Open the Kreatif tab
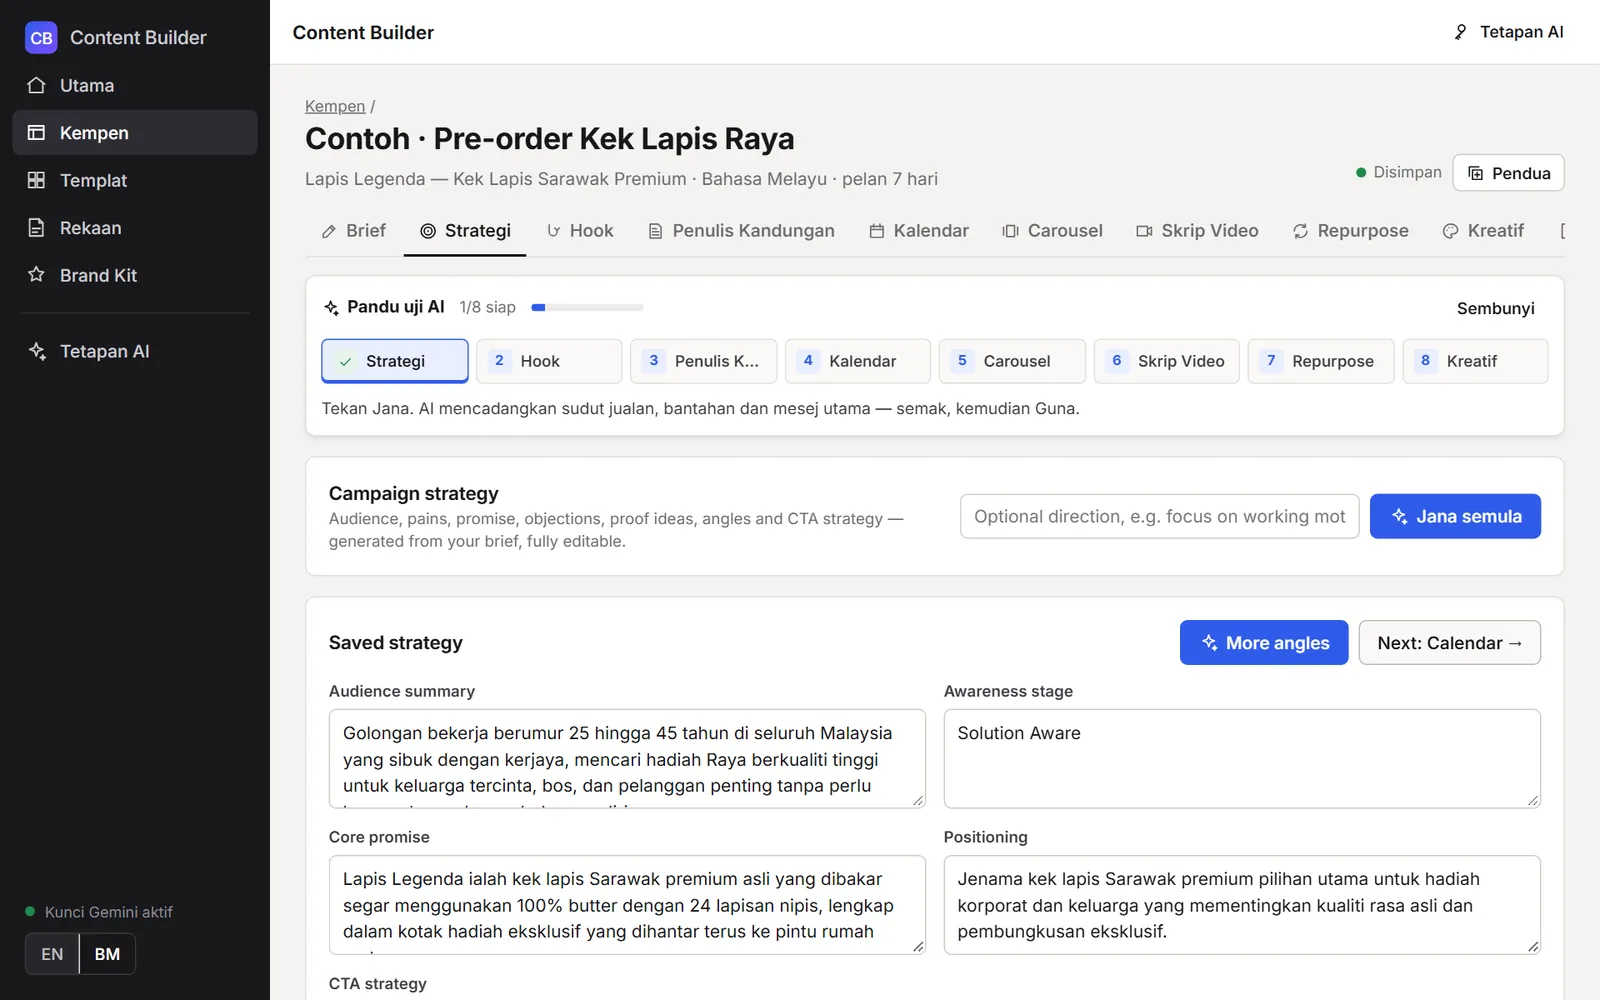This screenshot has width=1600, height=1000. click(1483, 231)
